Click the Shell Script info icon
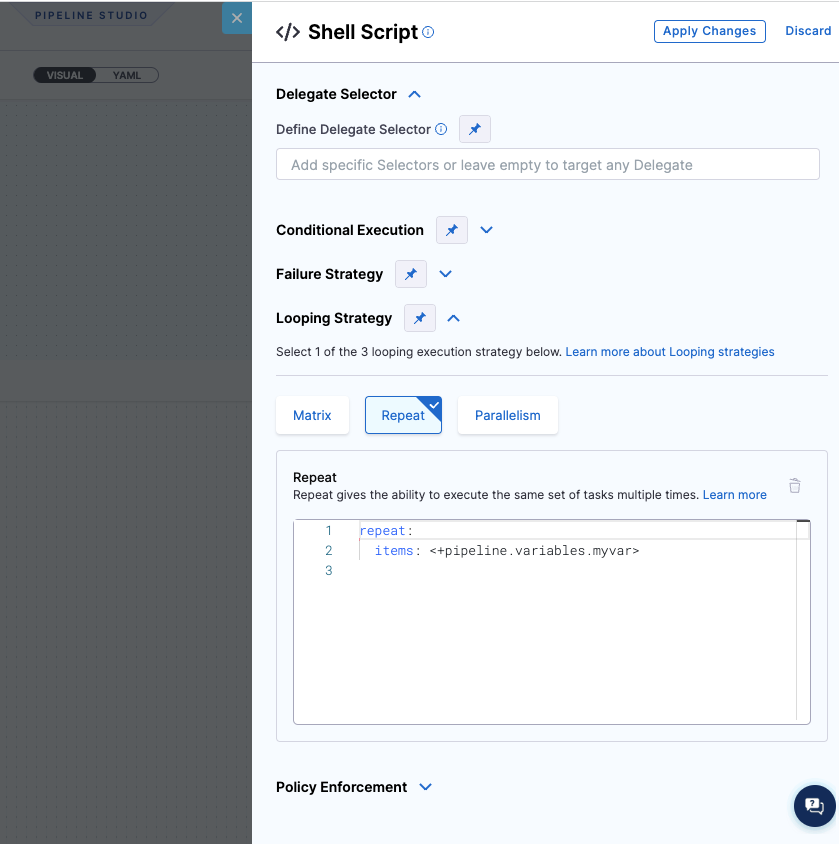This screenshot has width=839, height=844. point(428,32)
